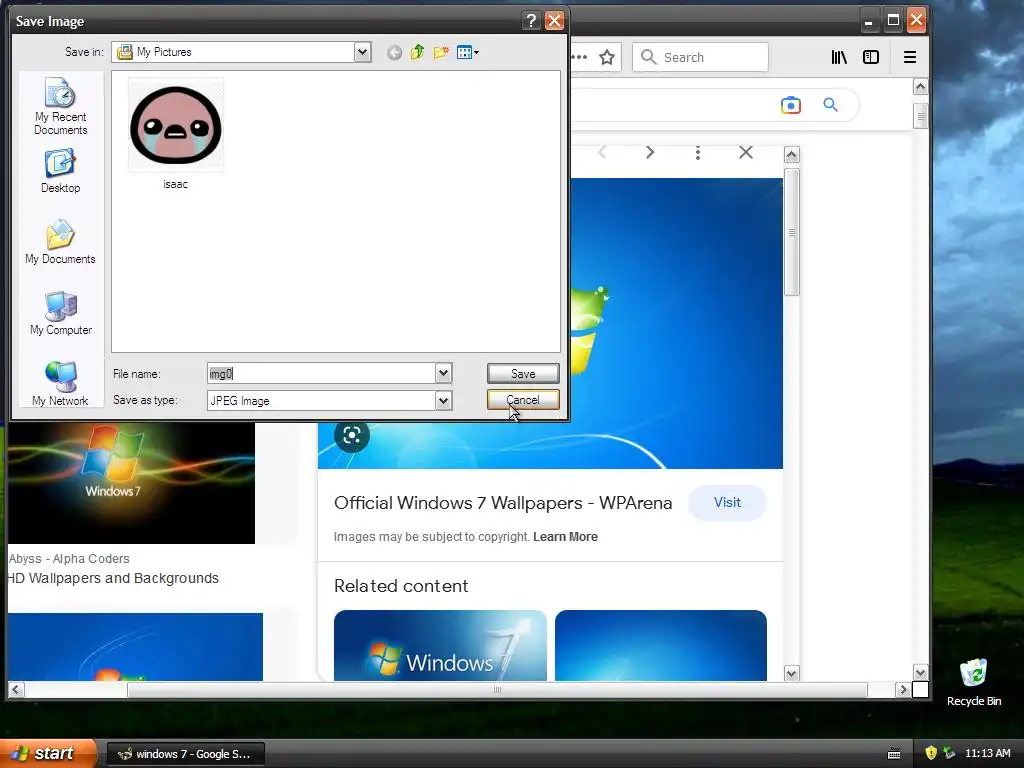Click the Back arrow in Save dialog toolbar
The width and height of the screenshot is (1024, 768).
pos(394,52)
